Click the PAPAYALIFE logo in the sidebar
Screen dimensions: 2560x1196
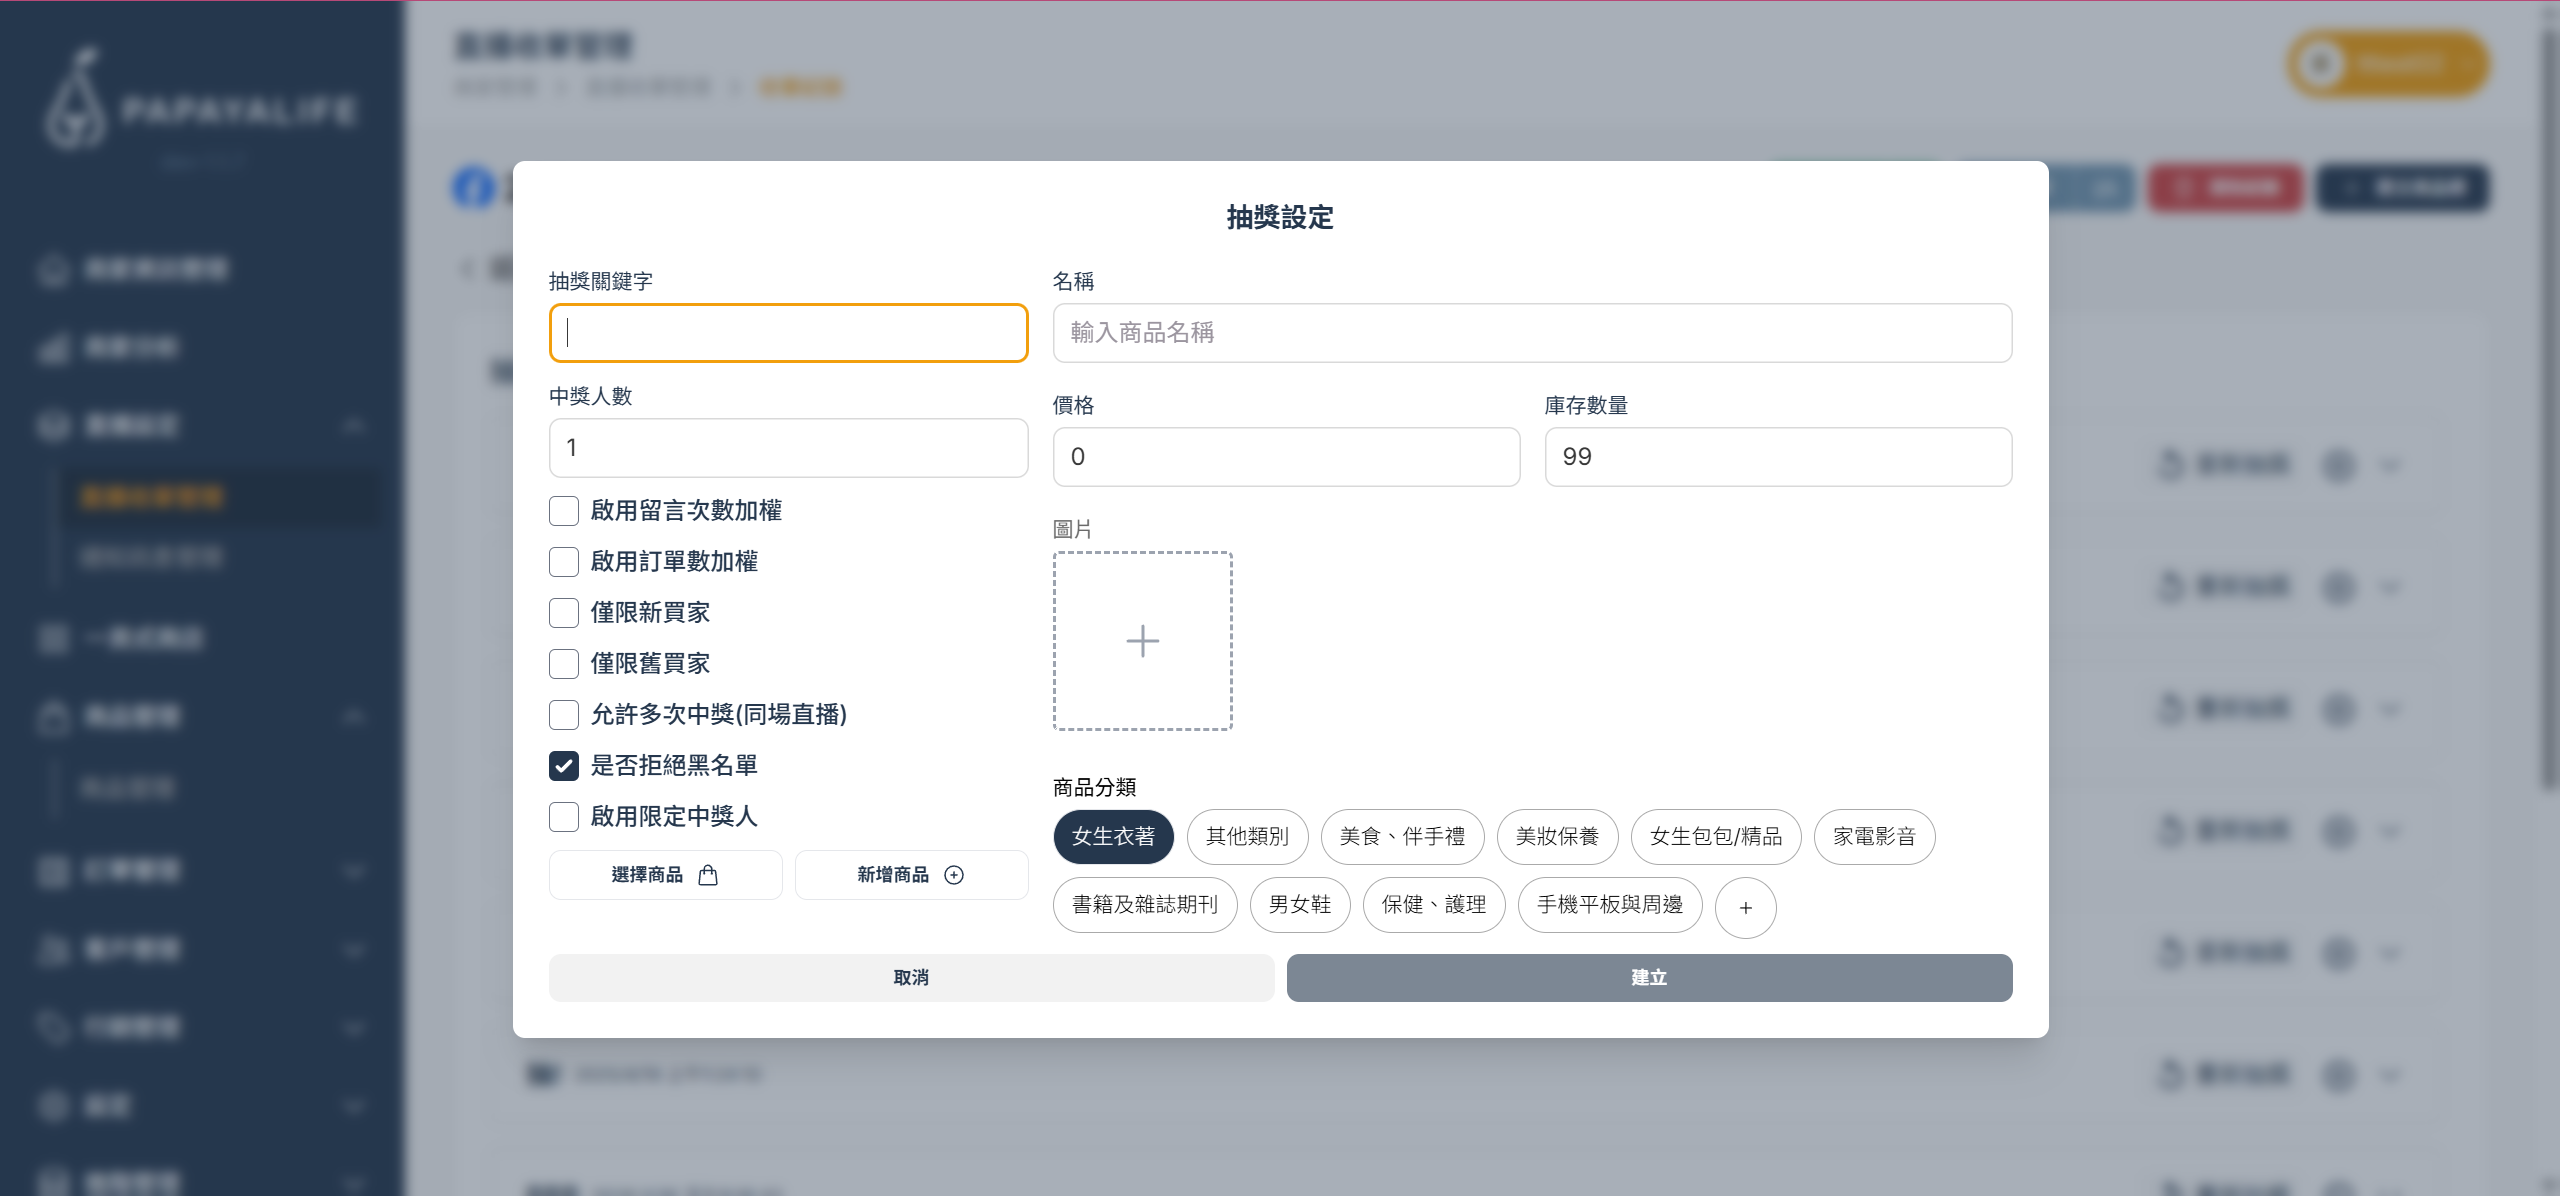point(200,110)
